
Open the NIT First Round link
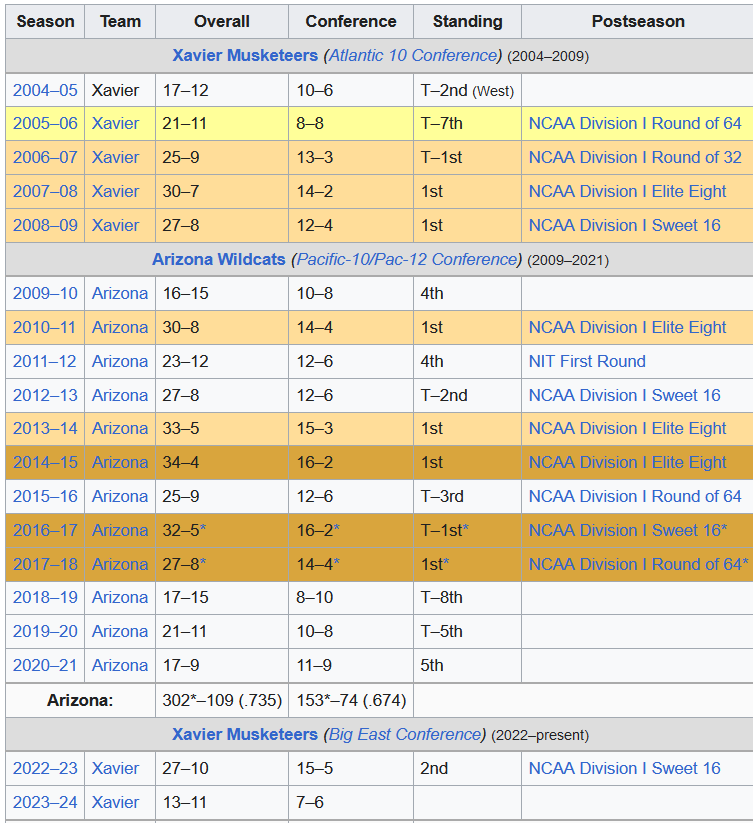coord(587,362)
